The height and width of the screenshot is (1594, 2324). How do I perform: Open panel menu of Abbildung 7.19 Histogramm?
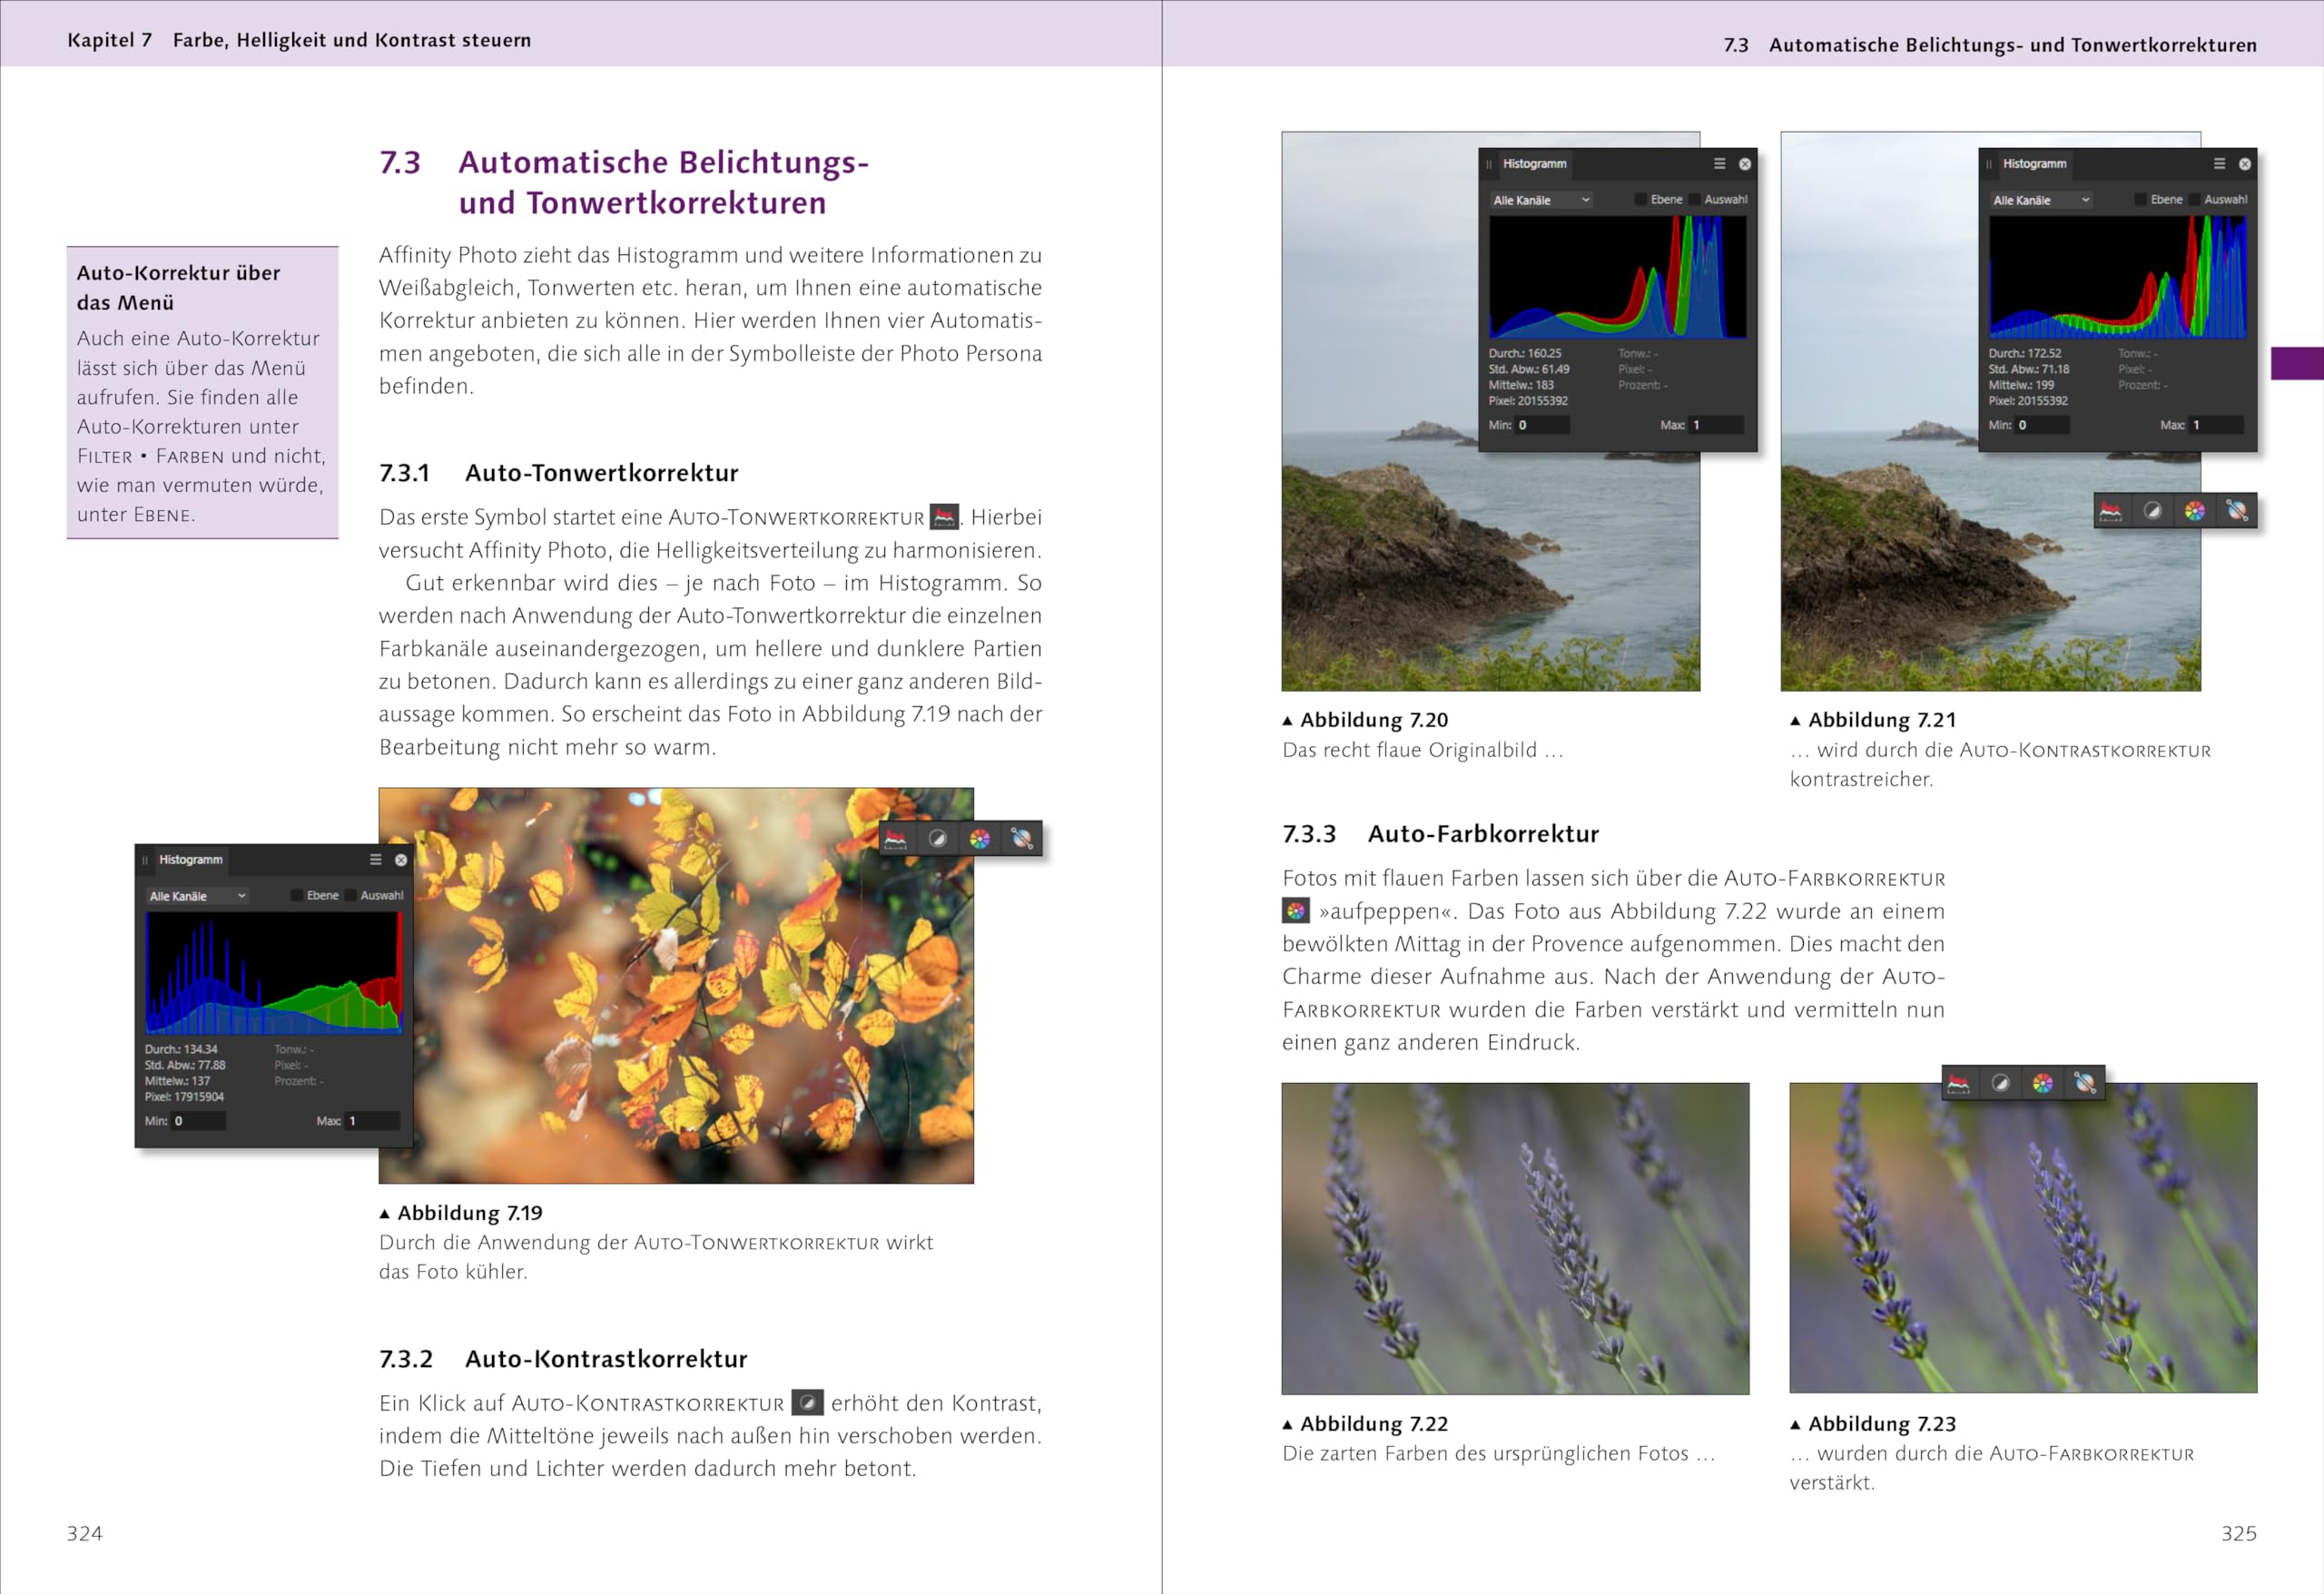point(376,860)
